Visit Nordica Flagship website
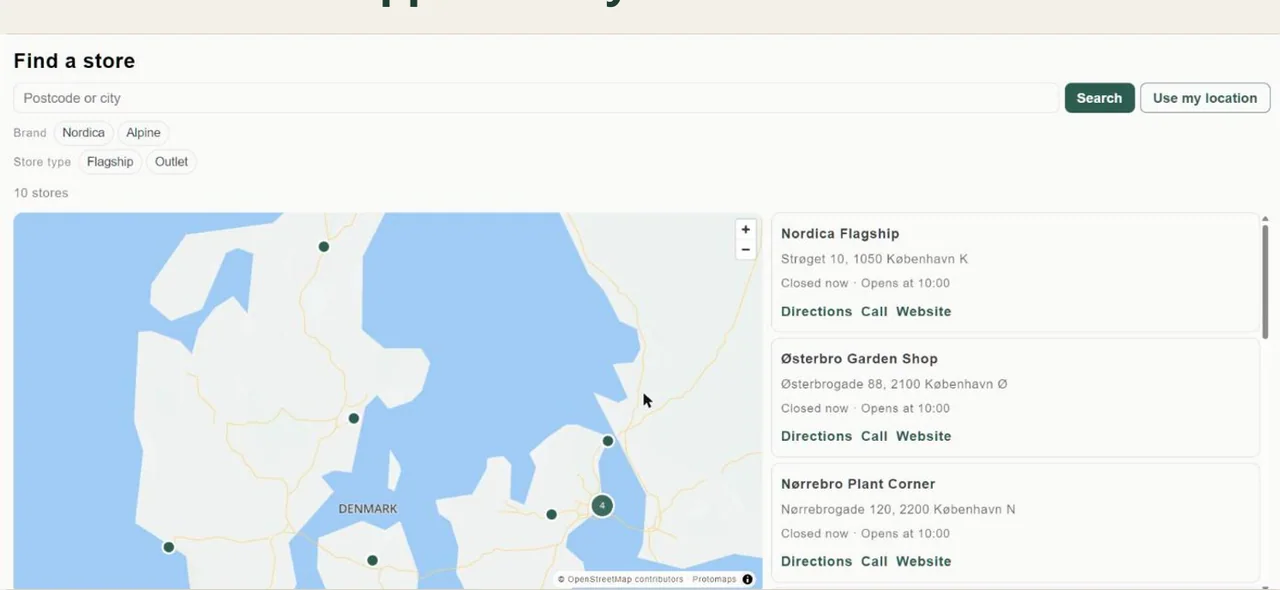This screenshot has height=590, width=1280. coord(923,311)
